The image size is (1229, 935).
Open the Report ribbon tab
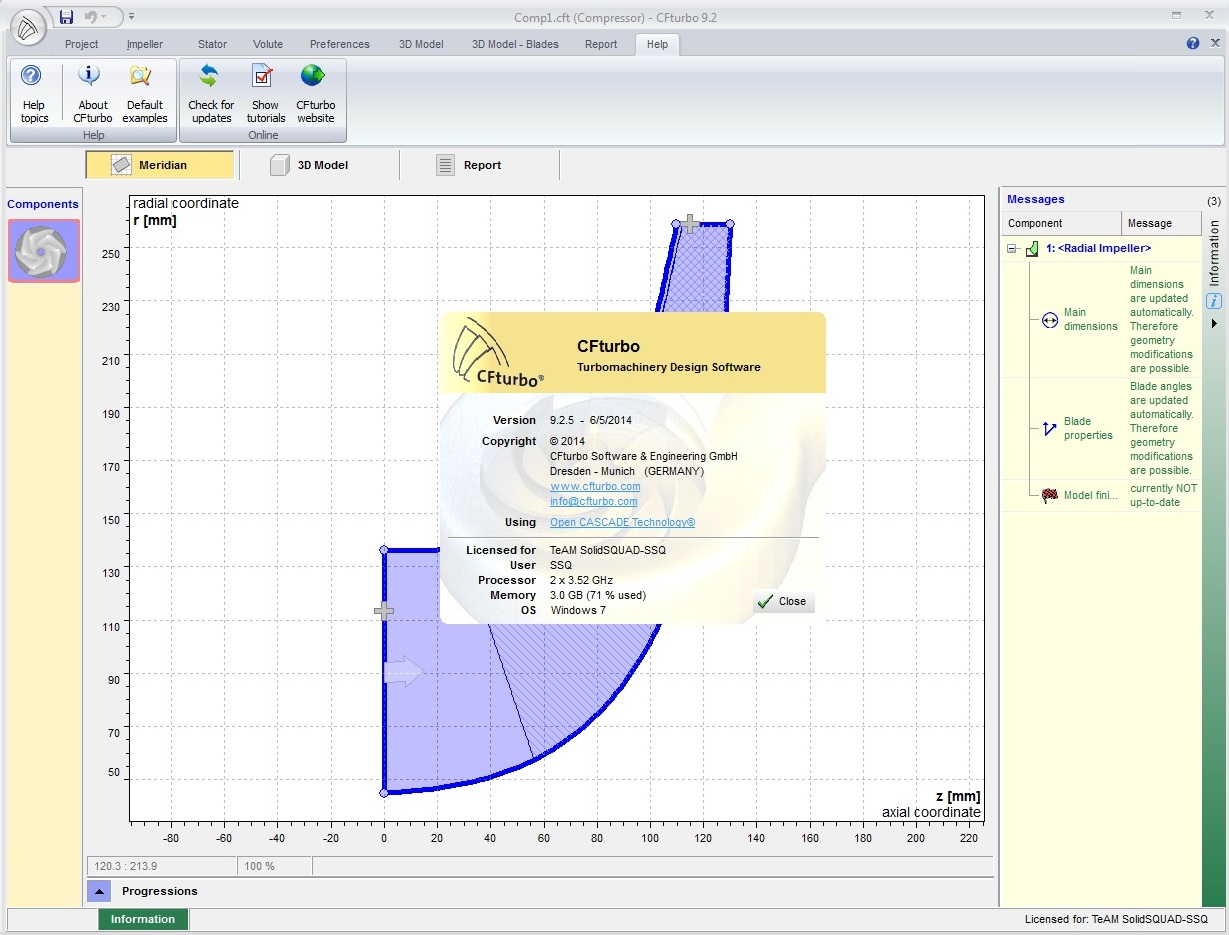pyautogui.click(x=601, y=44)
